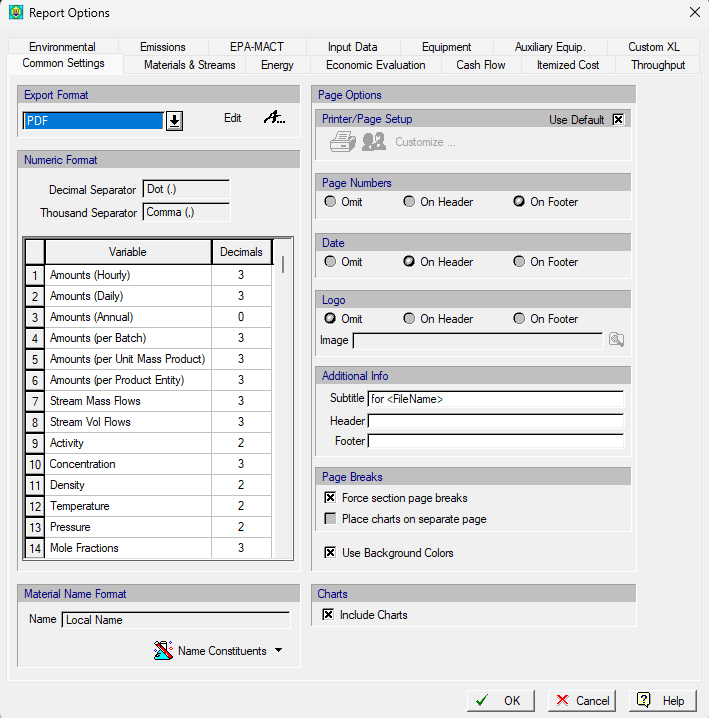
Task: Open Decimal Separator combo box
Action: 186,189
